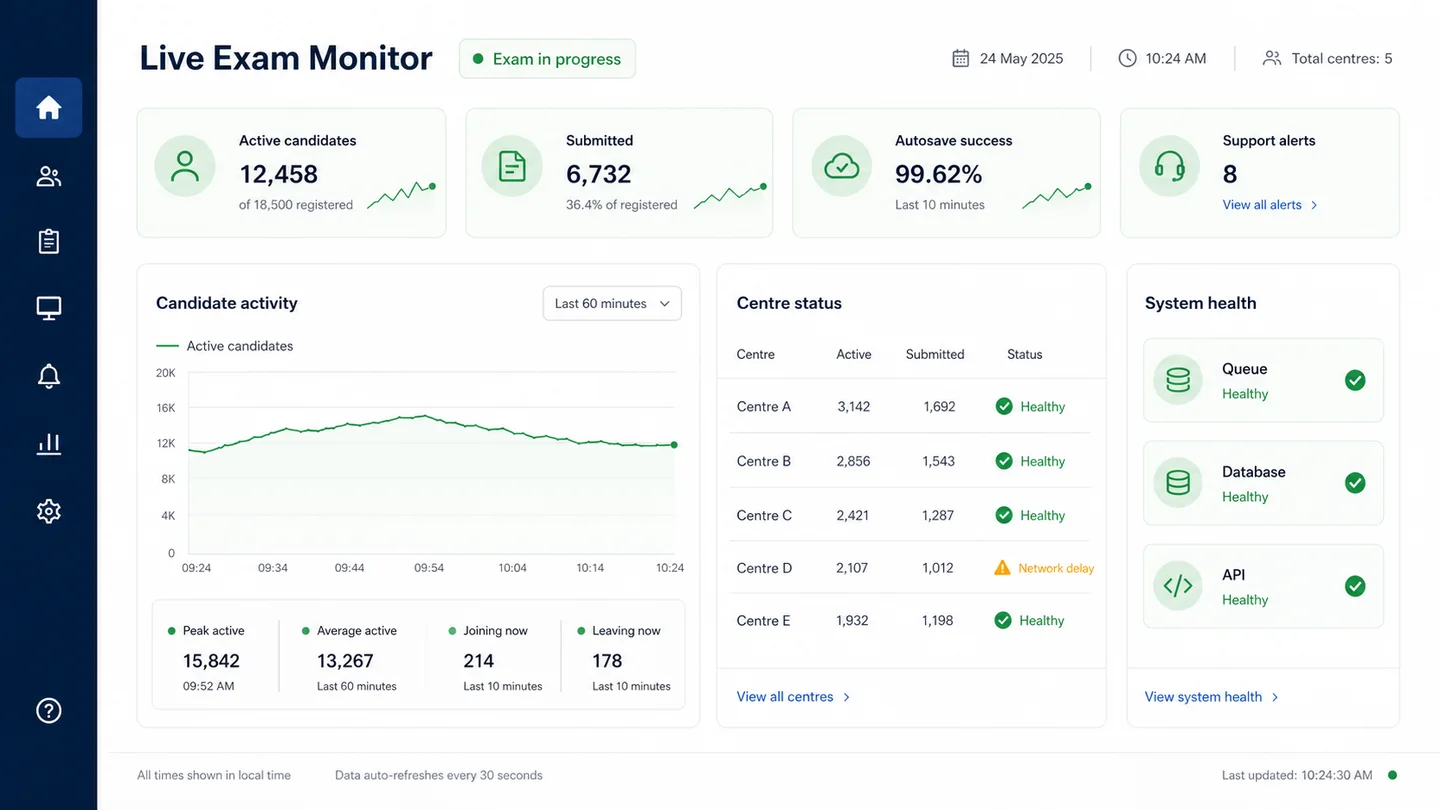1440x810 pixels.
Task: Click the Active candidates legend entry
Action: (x=225, y=346)
